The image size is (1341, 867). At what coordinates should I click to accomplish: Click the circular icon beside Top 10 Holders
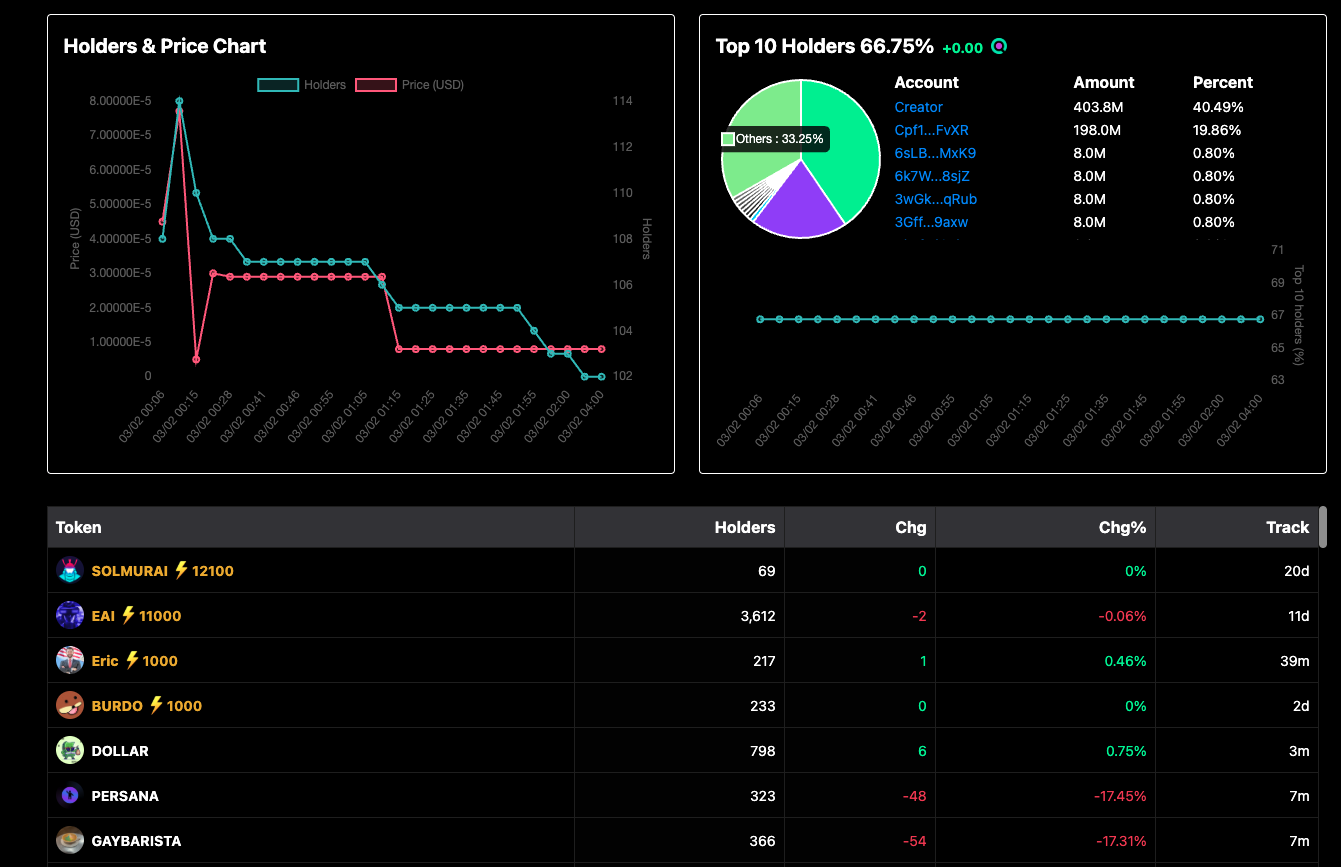point(999,46)
